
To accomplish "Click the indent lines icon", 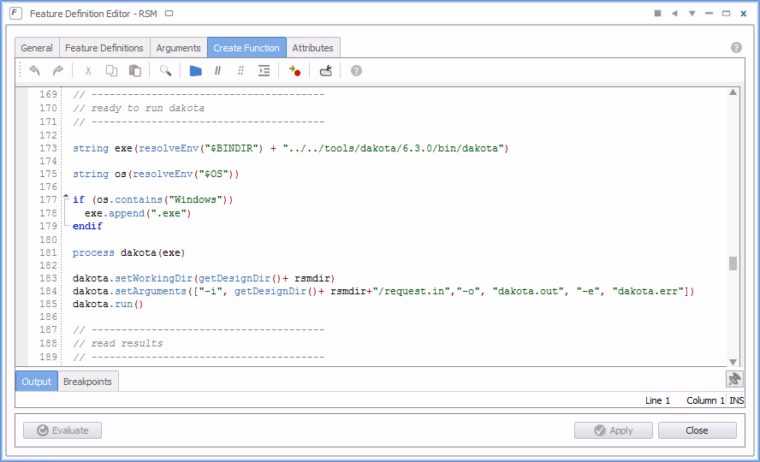I will [264, 71].
